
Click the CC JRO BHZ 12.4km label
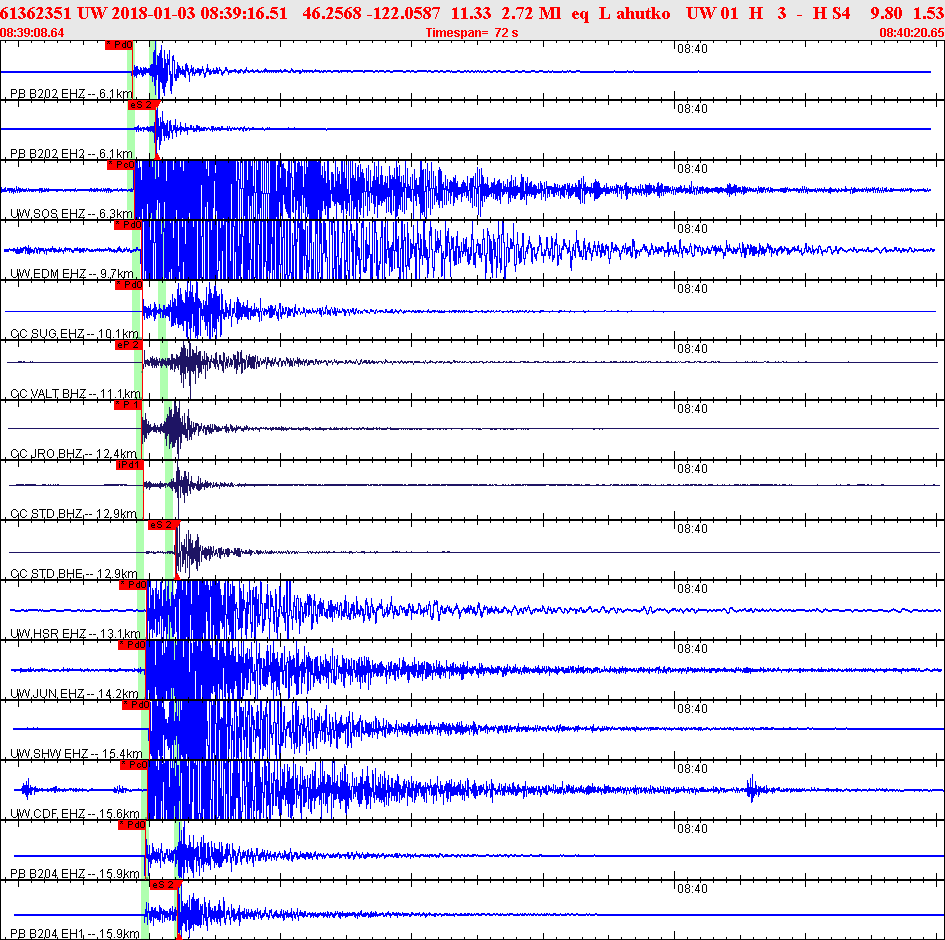click(73, 454)
